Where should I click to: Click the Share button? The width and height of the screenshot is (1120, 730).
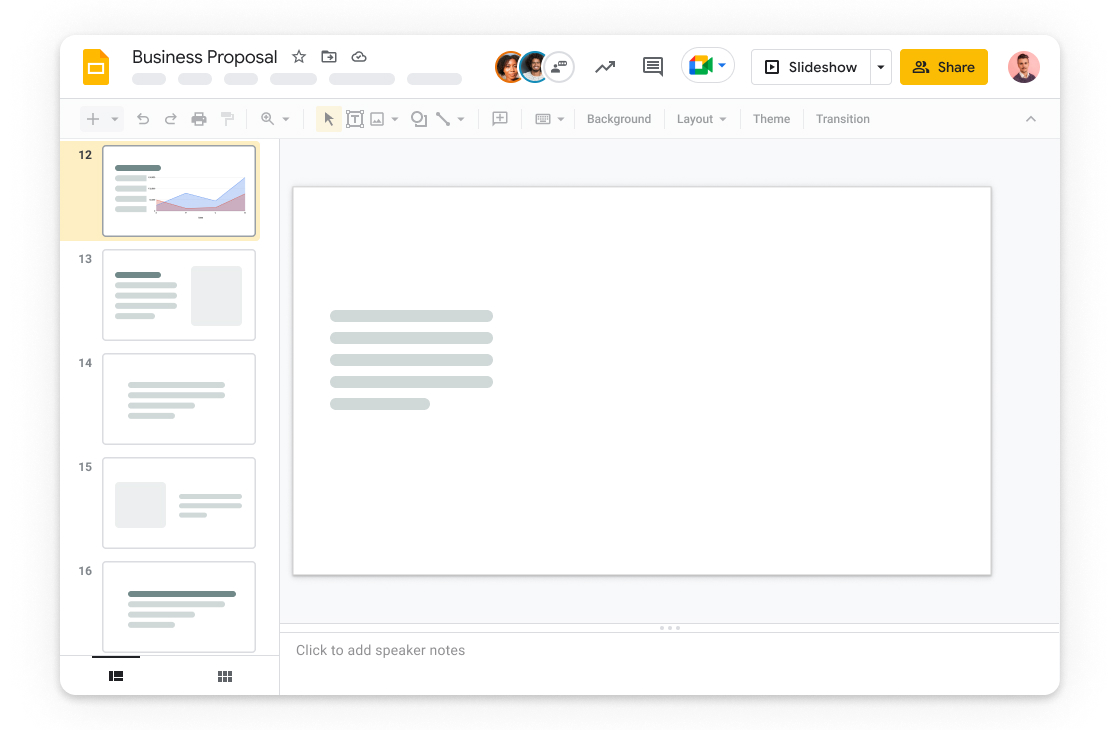(943, 67)
